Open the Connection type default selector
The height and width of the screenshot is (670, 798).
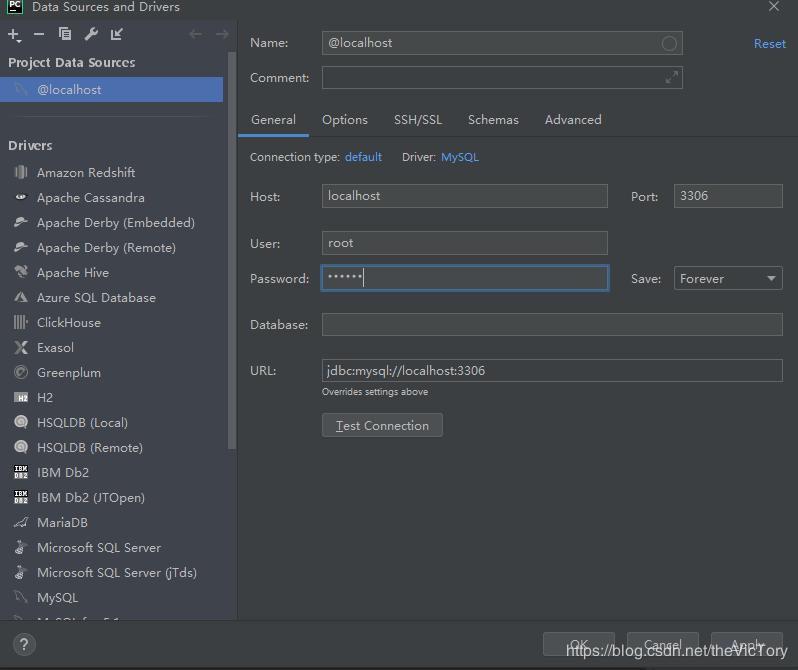coord(363,157)
